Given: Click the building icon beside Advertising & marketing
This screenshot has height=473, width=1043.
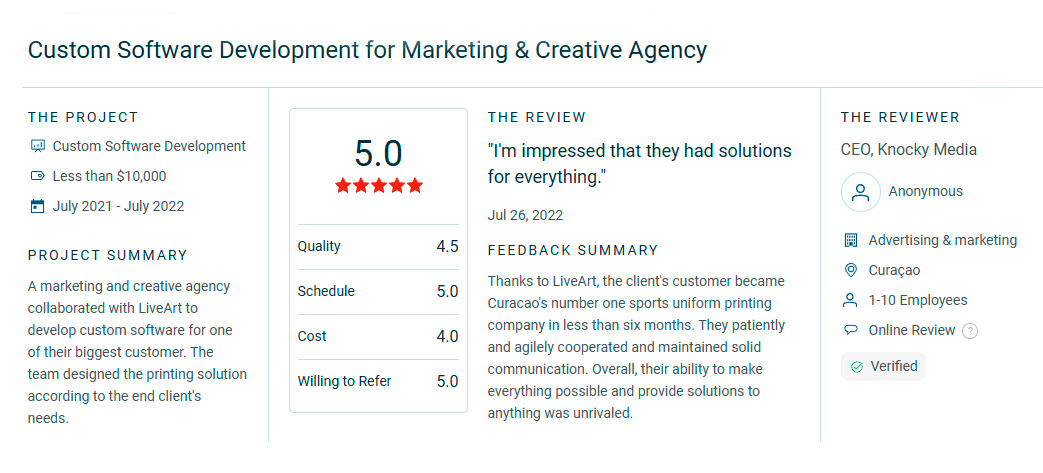Looking at the screenshot, I should (850, 240).
